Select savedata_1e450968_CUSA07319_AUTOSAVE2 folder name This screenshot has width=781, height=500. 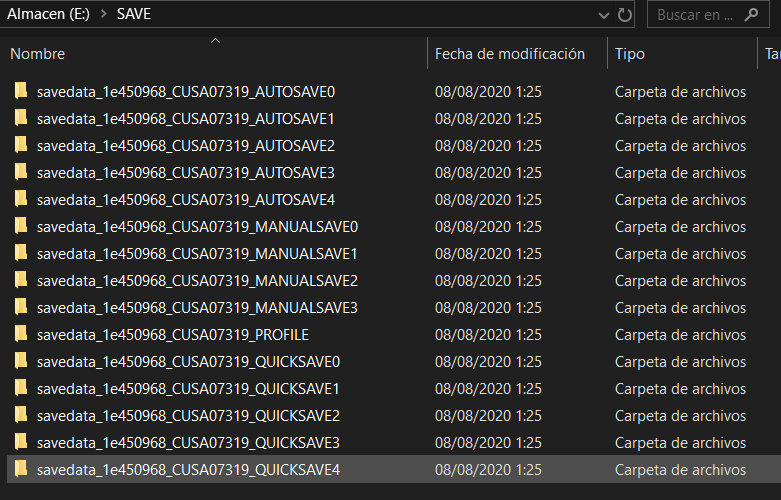click(x=186, y=145)
